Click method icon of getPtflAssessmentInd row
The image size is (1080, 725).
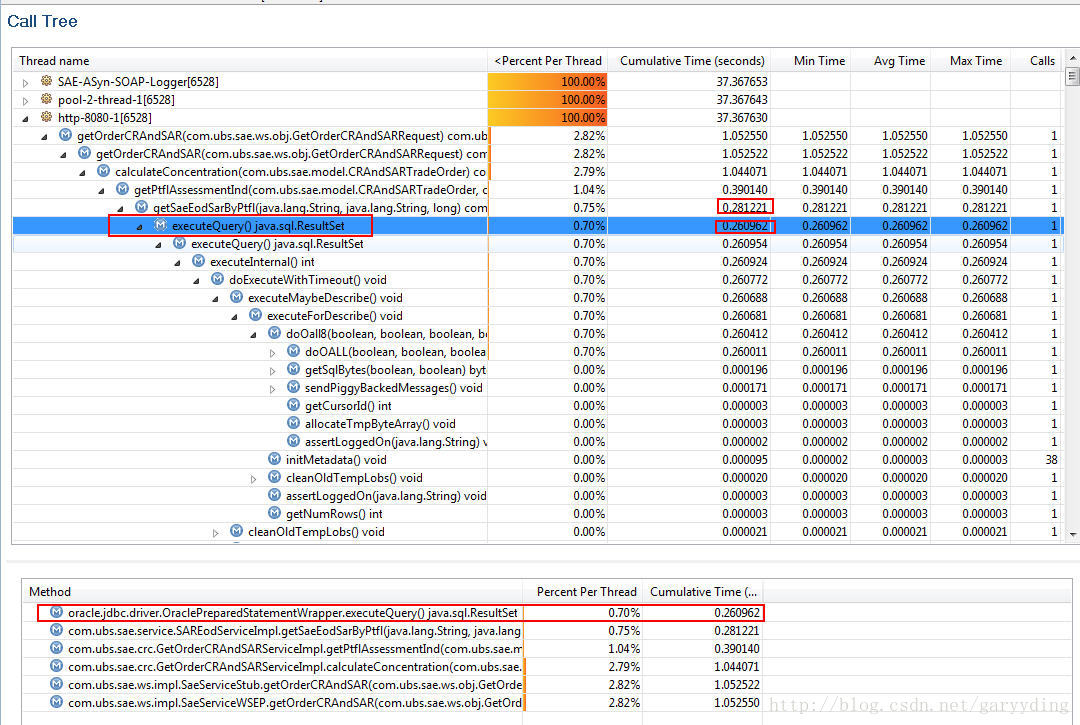(x=122, y=189)
